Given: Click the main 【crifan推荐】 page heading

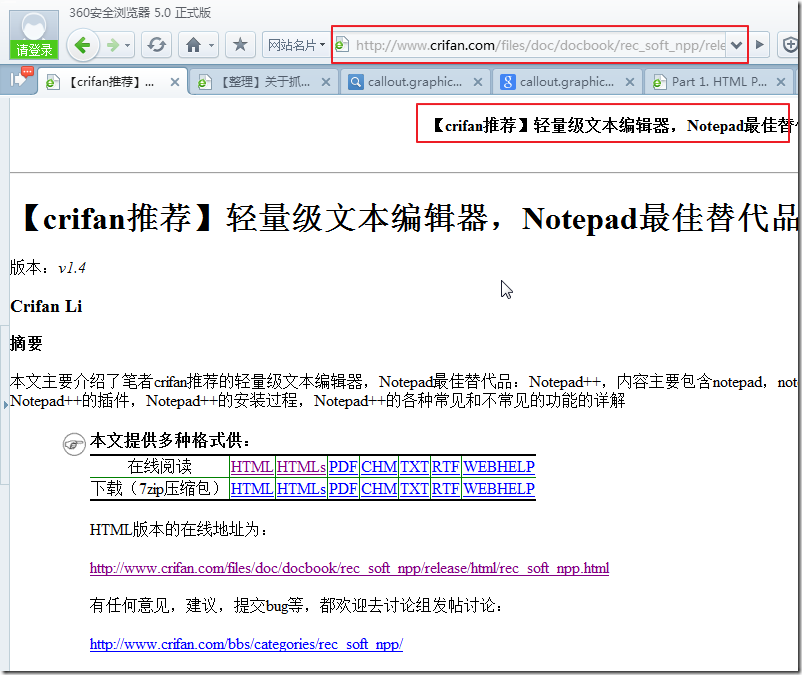Looking at the screenshot, I should point(409,218).
